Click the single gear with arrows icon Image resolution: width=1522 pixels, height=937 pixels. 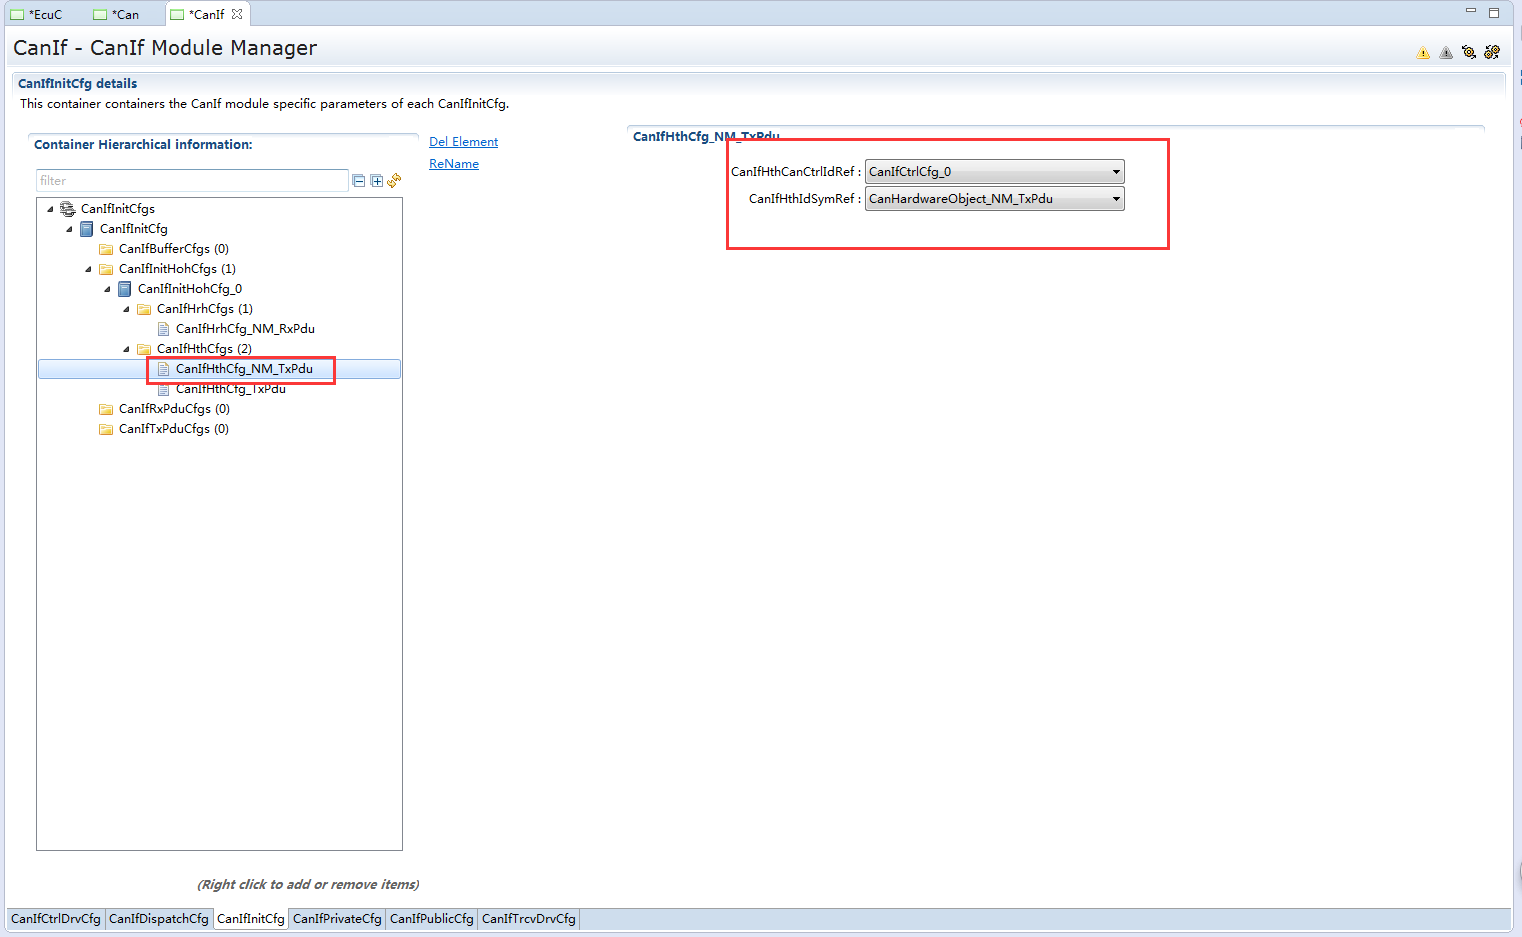[1469, 52]
